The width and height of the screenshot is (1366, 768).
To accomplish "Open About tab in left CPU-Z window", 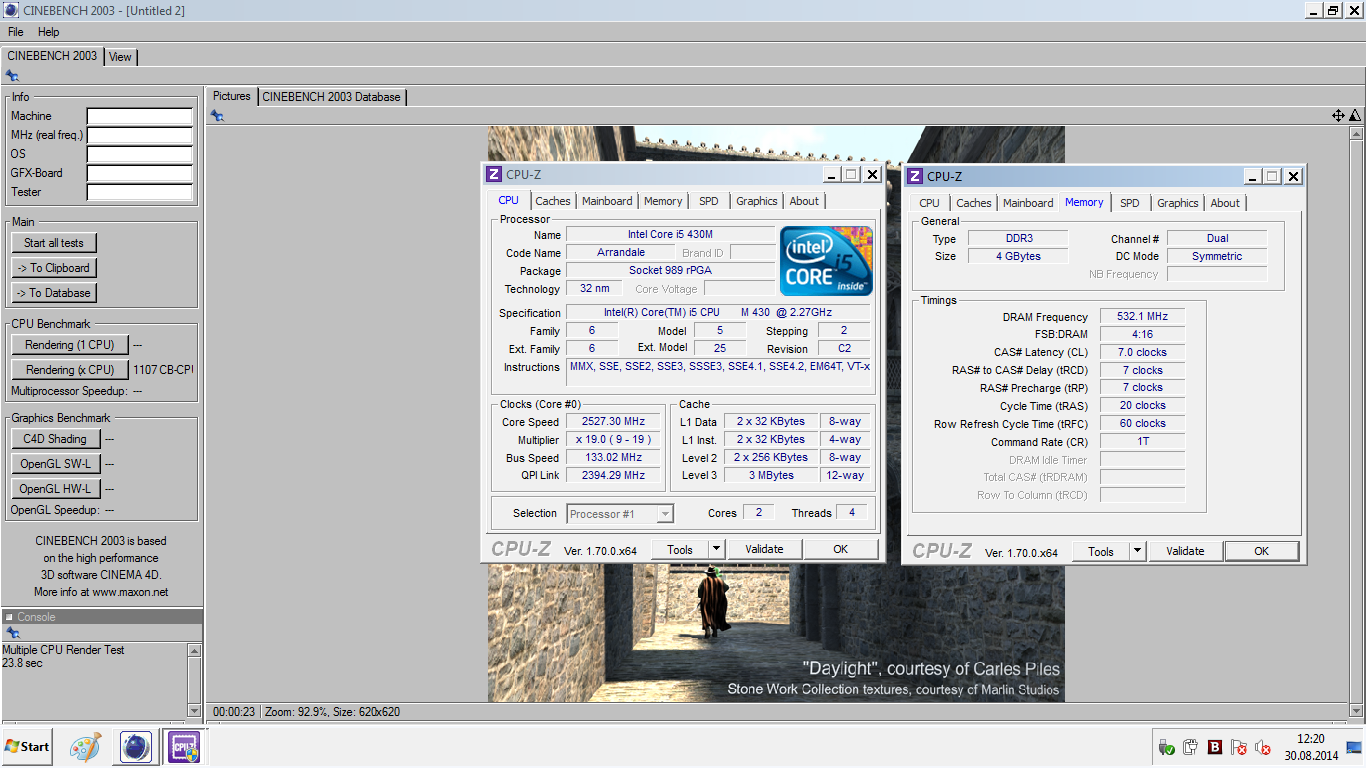I will coord(804,201).
